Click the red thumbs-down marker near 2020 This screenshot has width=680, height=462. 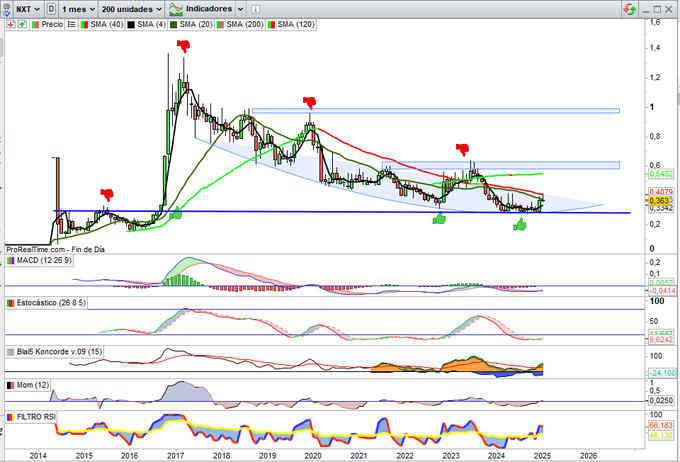pos(310,102)
